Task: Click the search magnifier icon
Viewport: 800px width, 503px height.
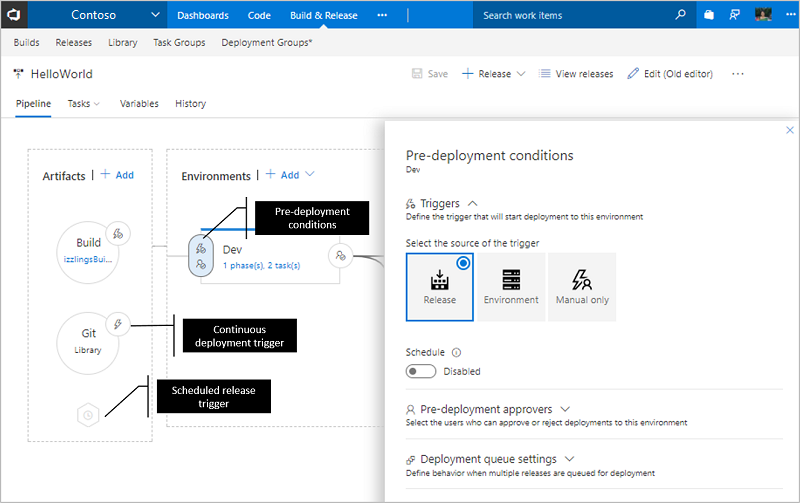Action: click(x=681, y=15)
